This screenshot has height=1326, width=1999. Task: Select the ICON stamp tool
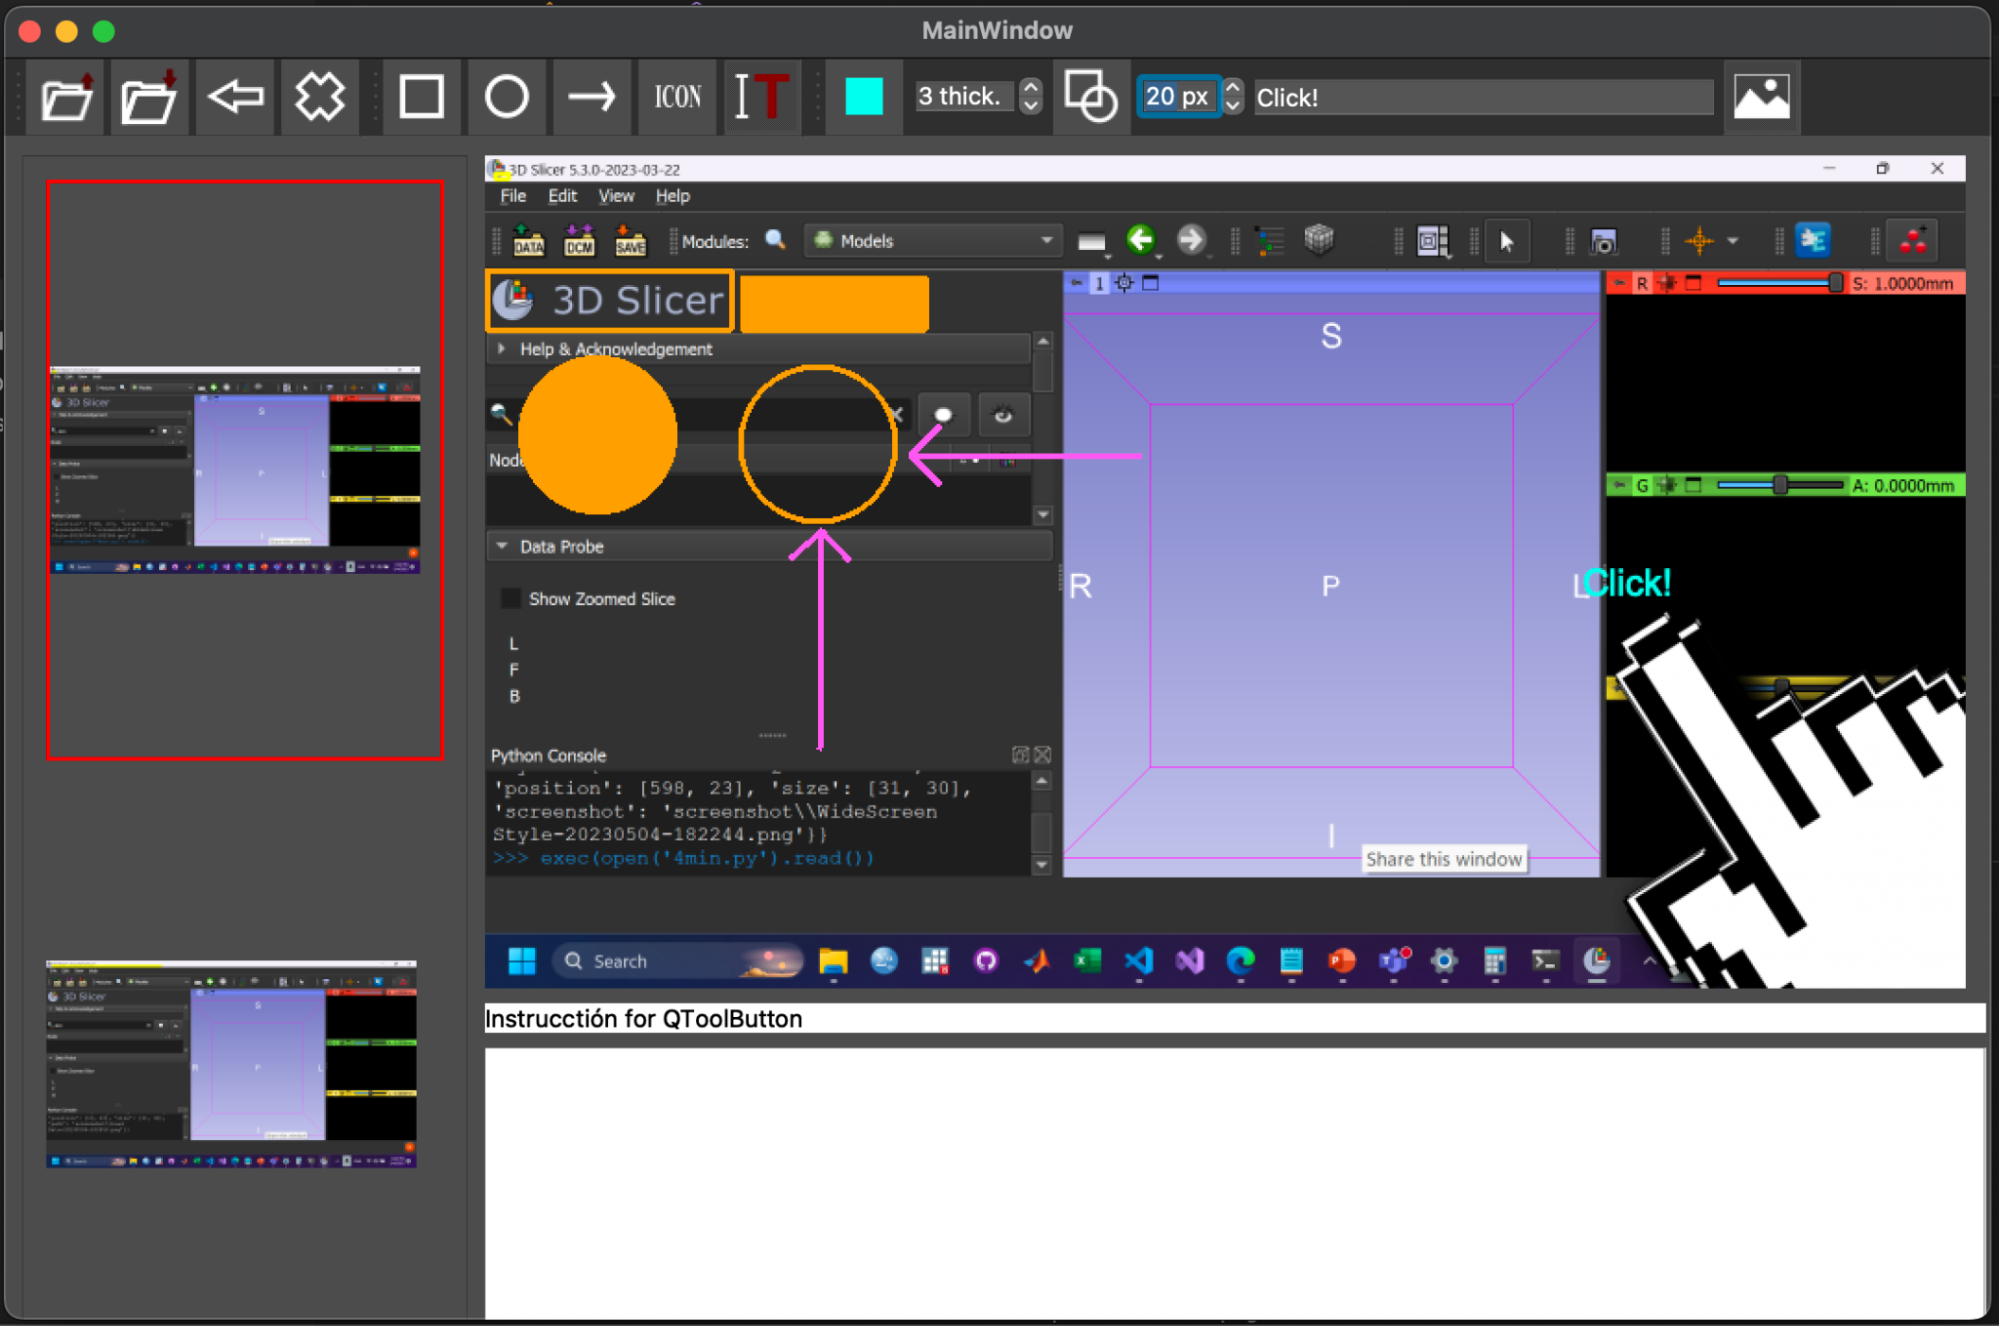677,96
